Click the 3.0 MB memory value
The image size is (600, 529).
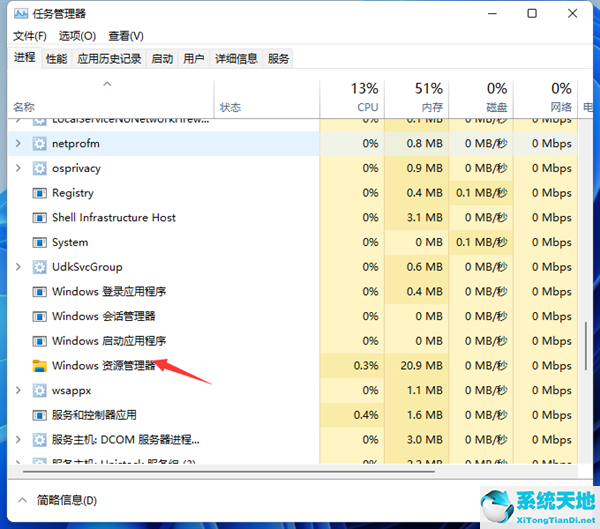(x=424, y=440)
